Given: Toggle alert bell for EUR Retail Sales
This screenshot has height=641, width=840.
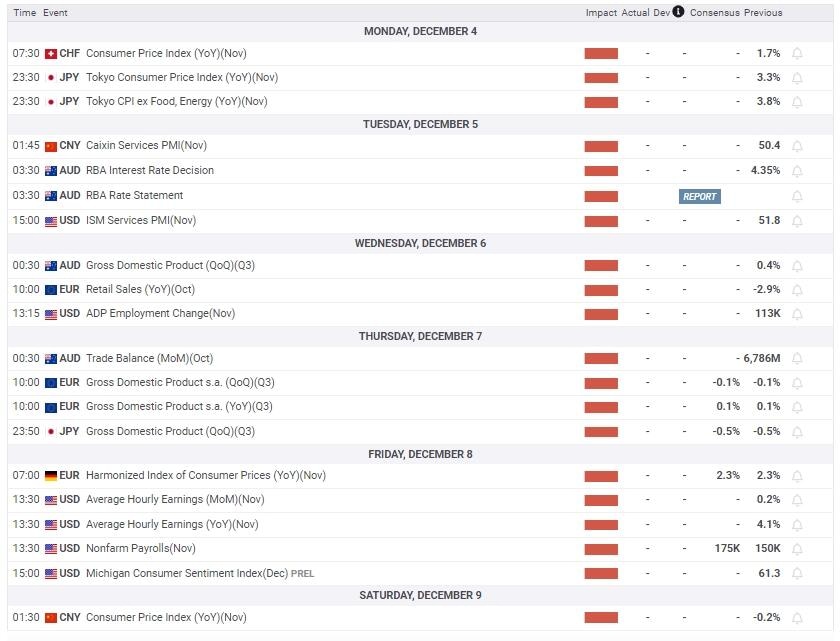Looking at the screenshot, I should [x=797, y=290].
